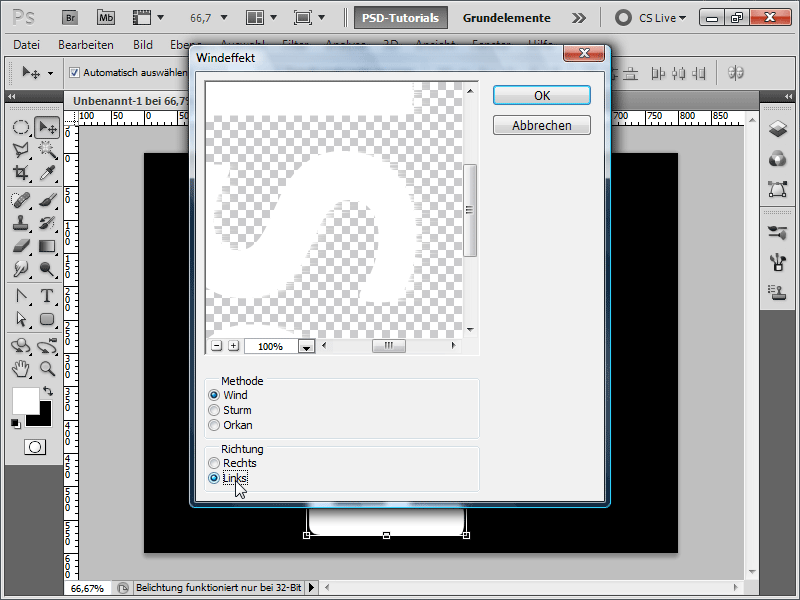
Task: Click the foreground color swatch
Action: [25, 401]
